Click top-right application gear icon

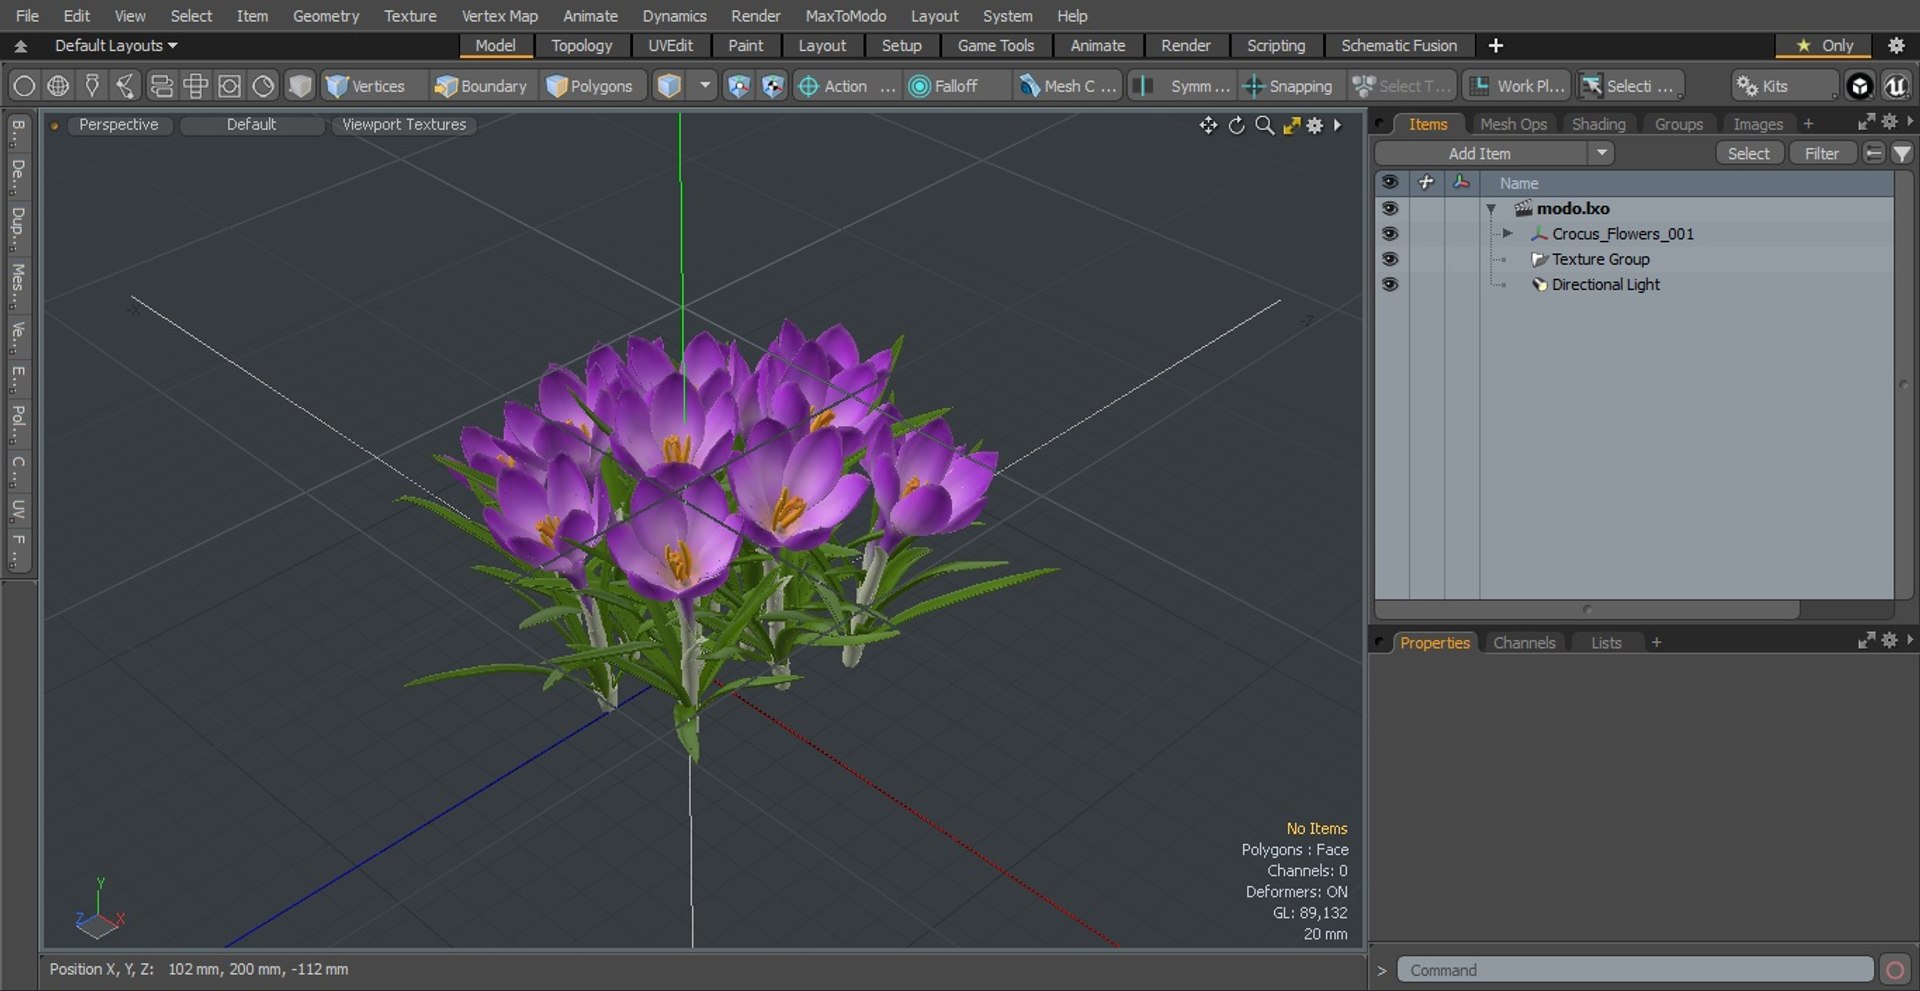point(1896,45)
